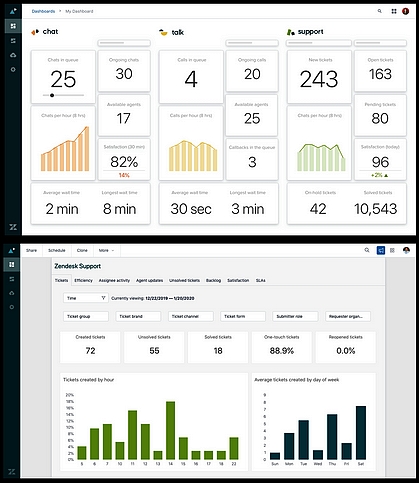Click the search icon in top dashboard header
Viewport: 419px width, 483px height.
379,11
